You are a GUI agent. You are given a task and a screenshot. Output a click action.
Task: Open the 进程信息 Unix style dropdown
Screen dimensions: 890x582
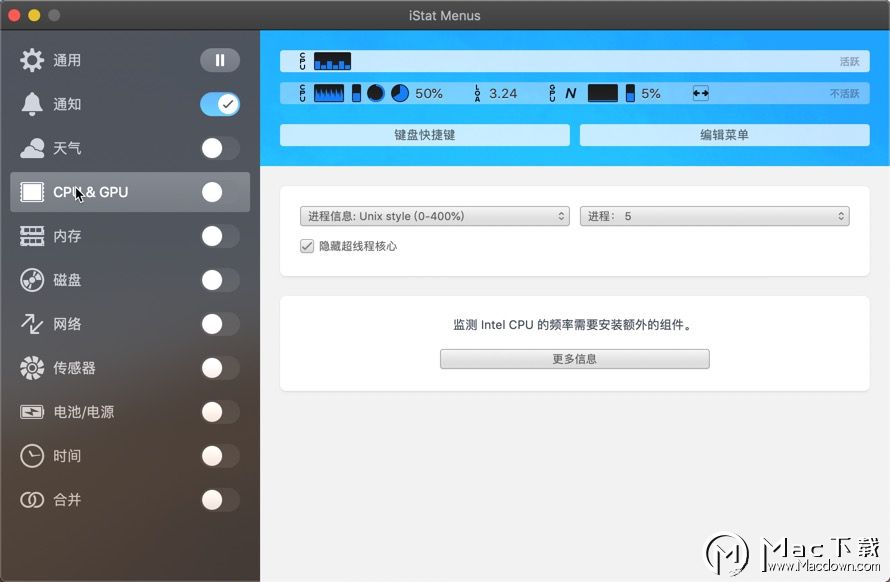click(x=434, y=216)
